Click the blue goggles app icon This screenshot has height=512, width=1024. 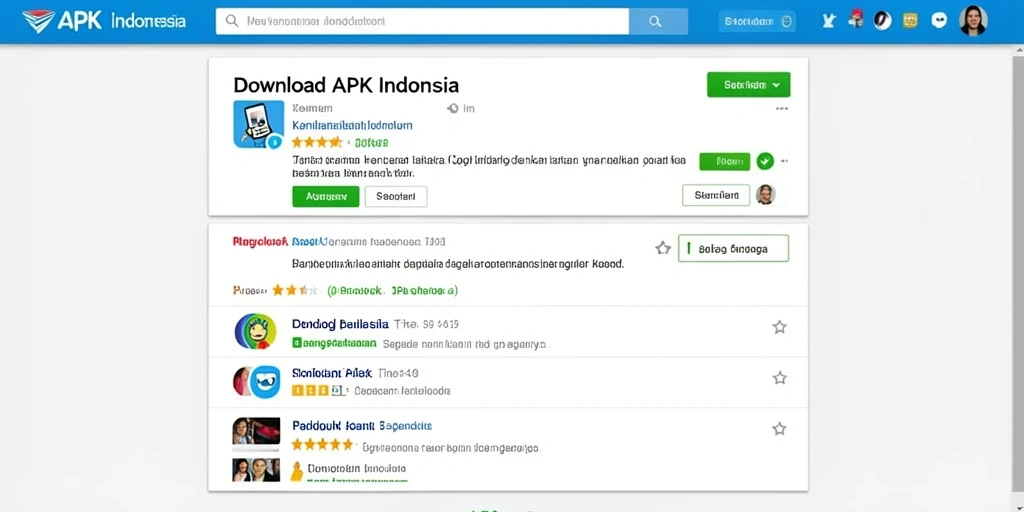click(x=264, y=382)
